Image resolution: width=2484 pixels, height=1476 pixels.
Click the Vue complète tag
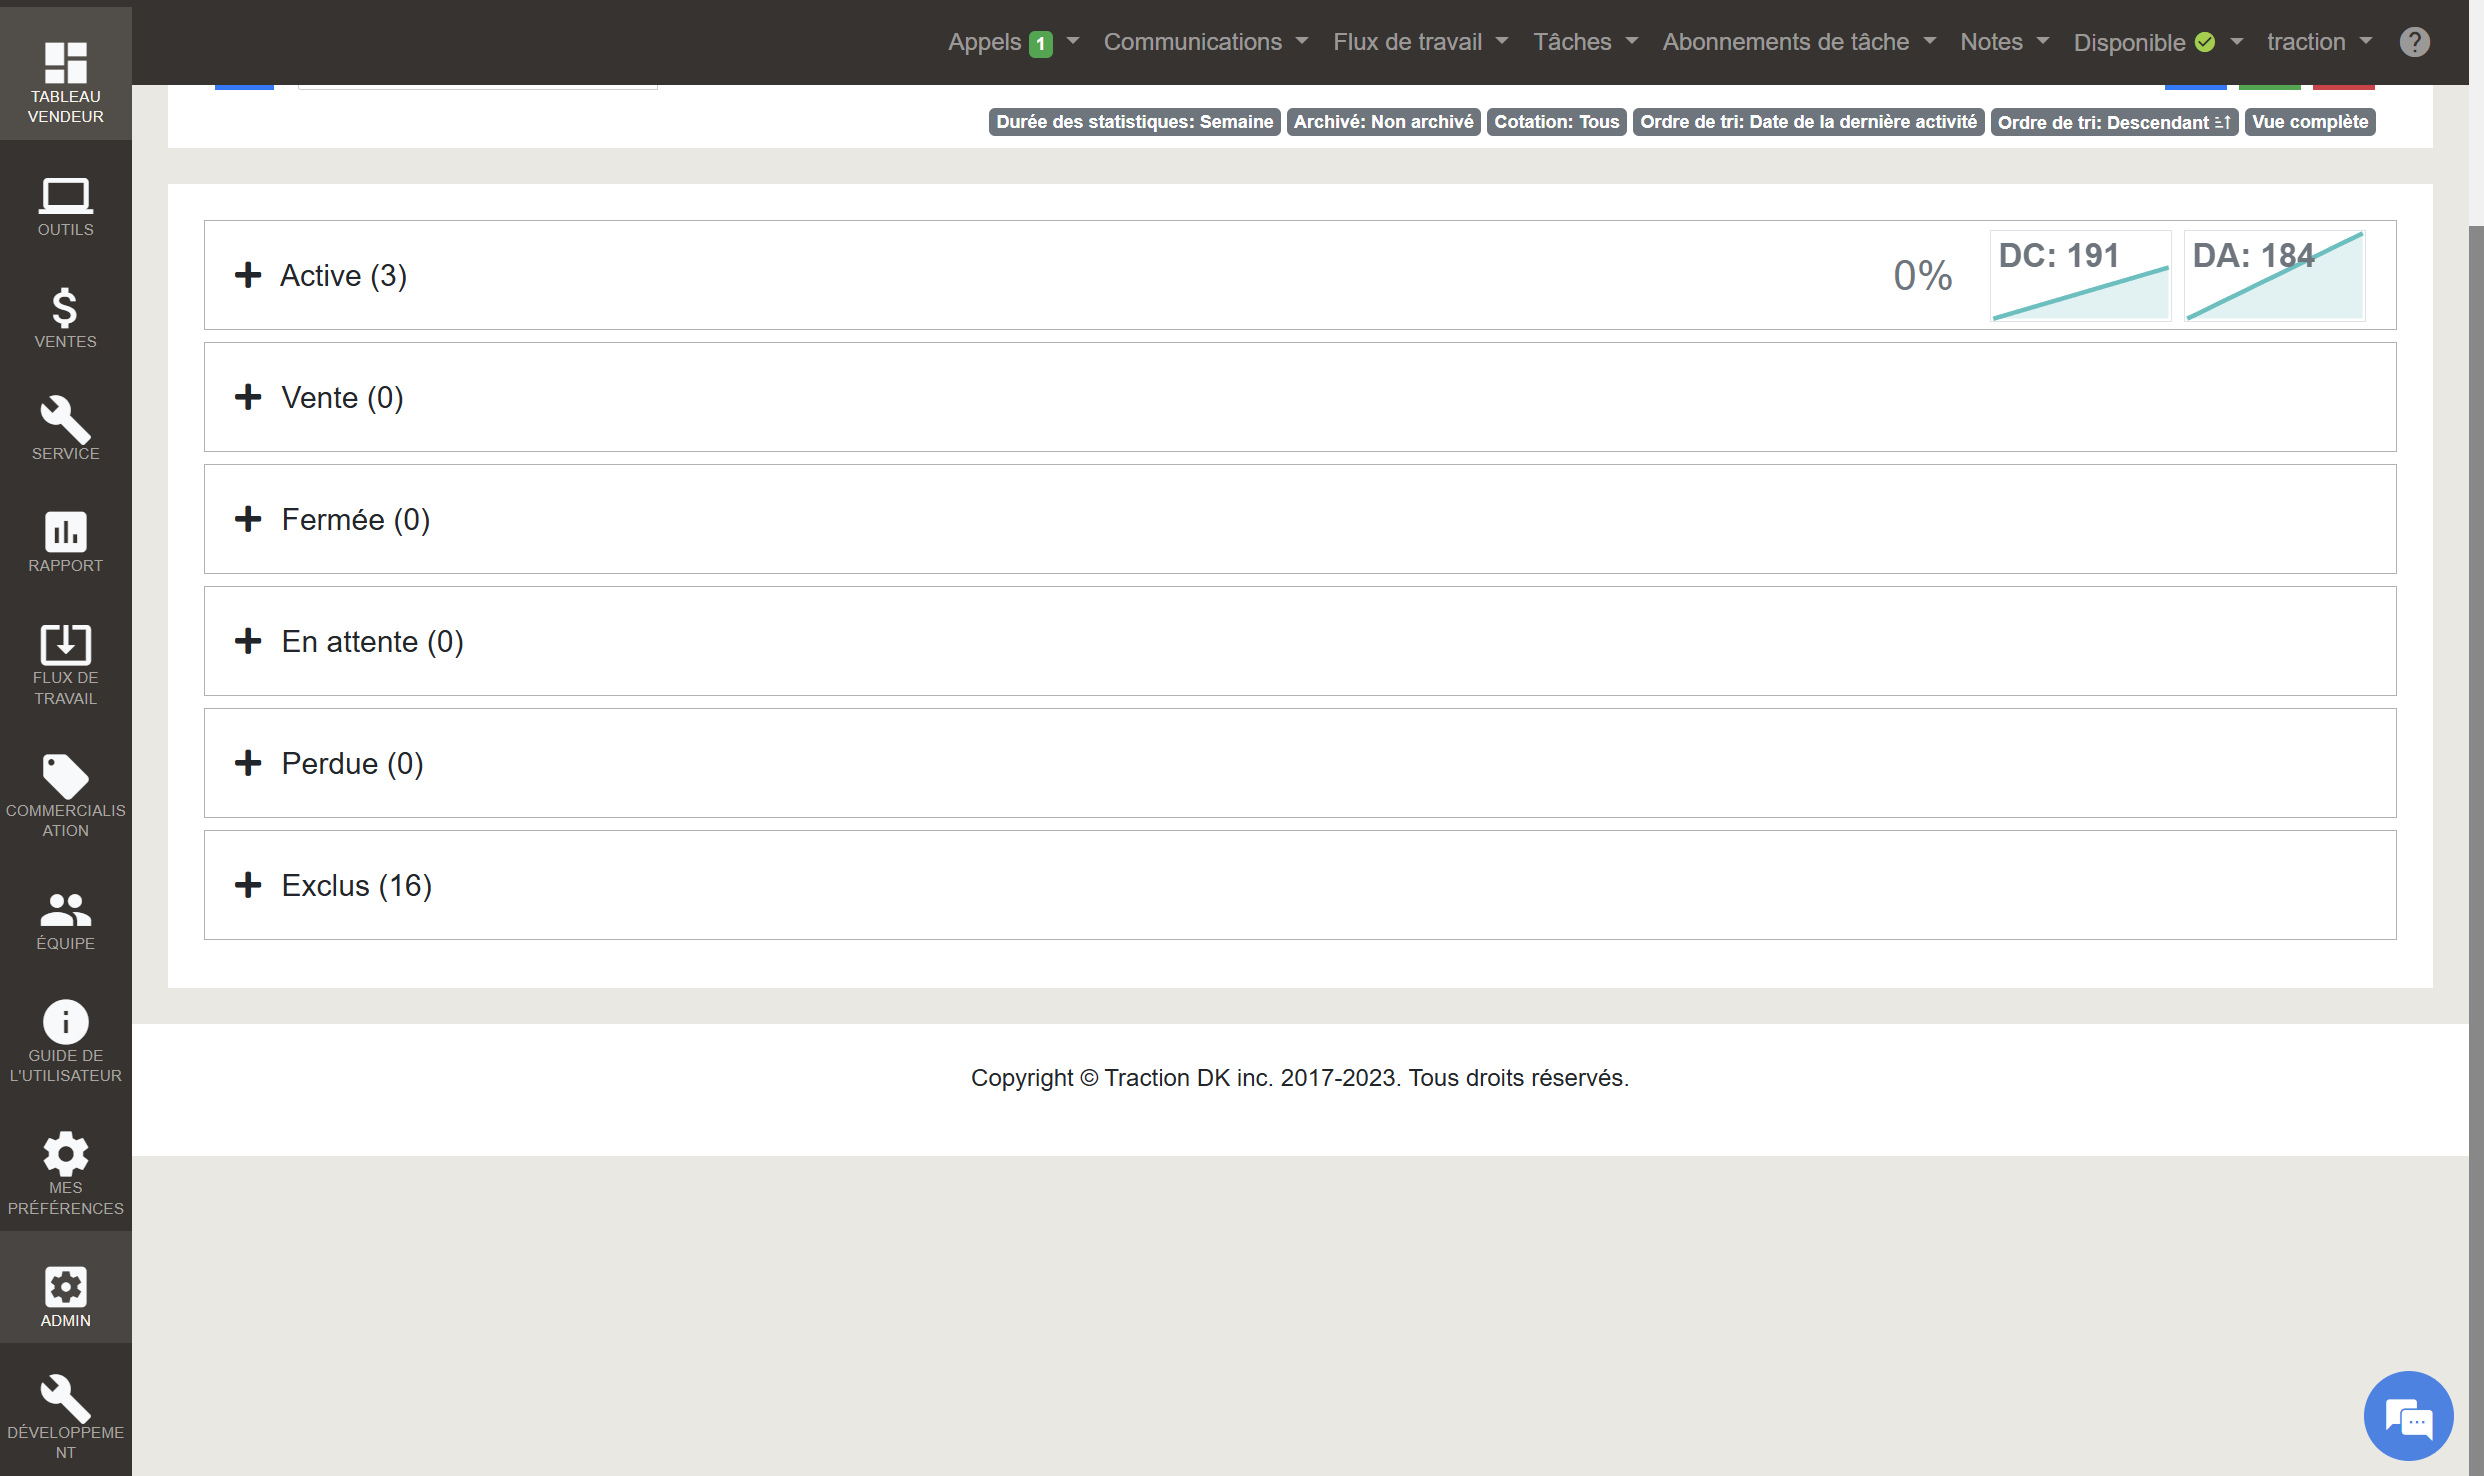[x=2310, y=122]
